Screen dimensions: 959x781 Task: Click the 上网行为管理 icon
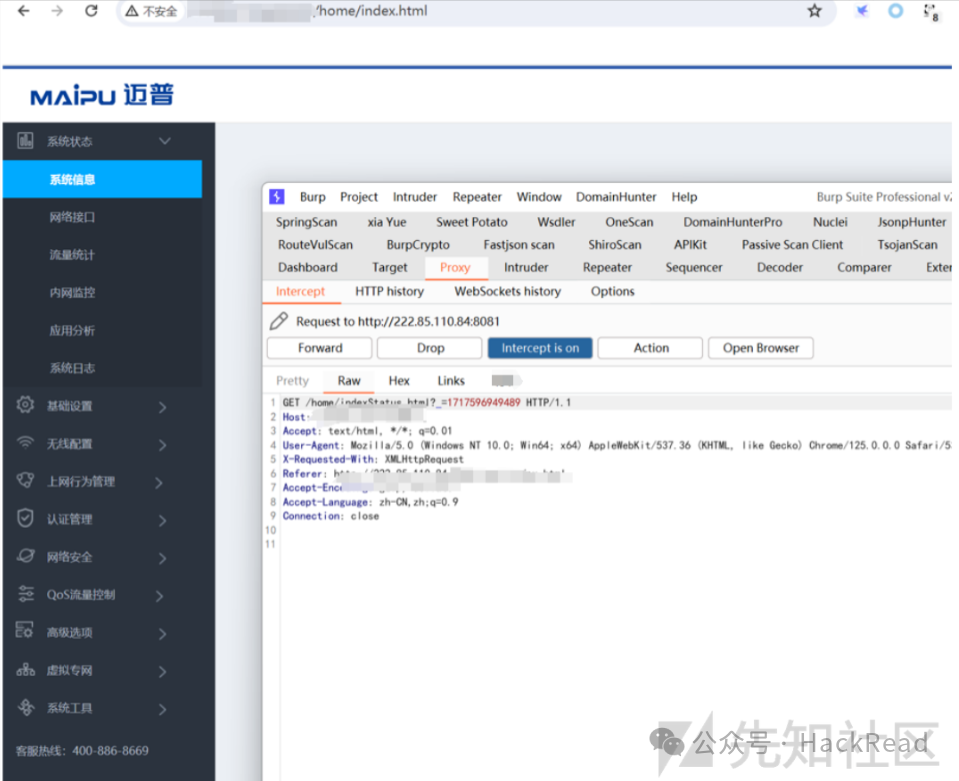(25, 481)
